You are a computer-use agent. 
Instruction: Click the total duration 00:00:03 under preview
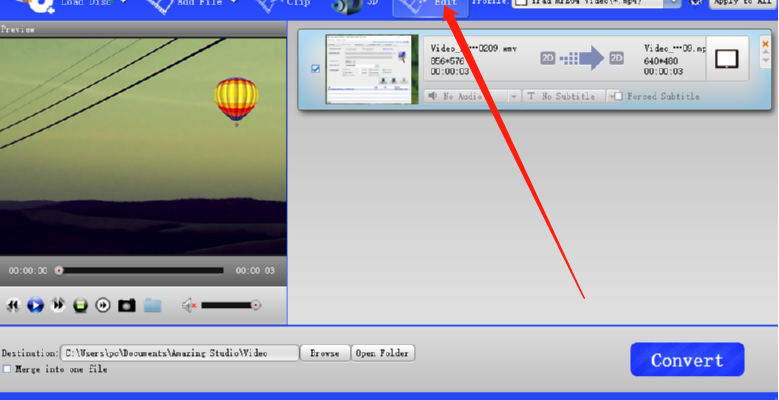pyautogui.click(x=255, y=271)
